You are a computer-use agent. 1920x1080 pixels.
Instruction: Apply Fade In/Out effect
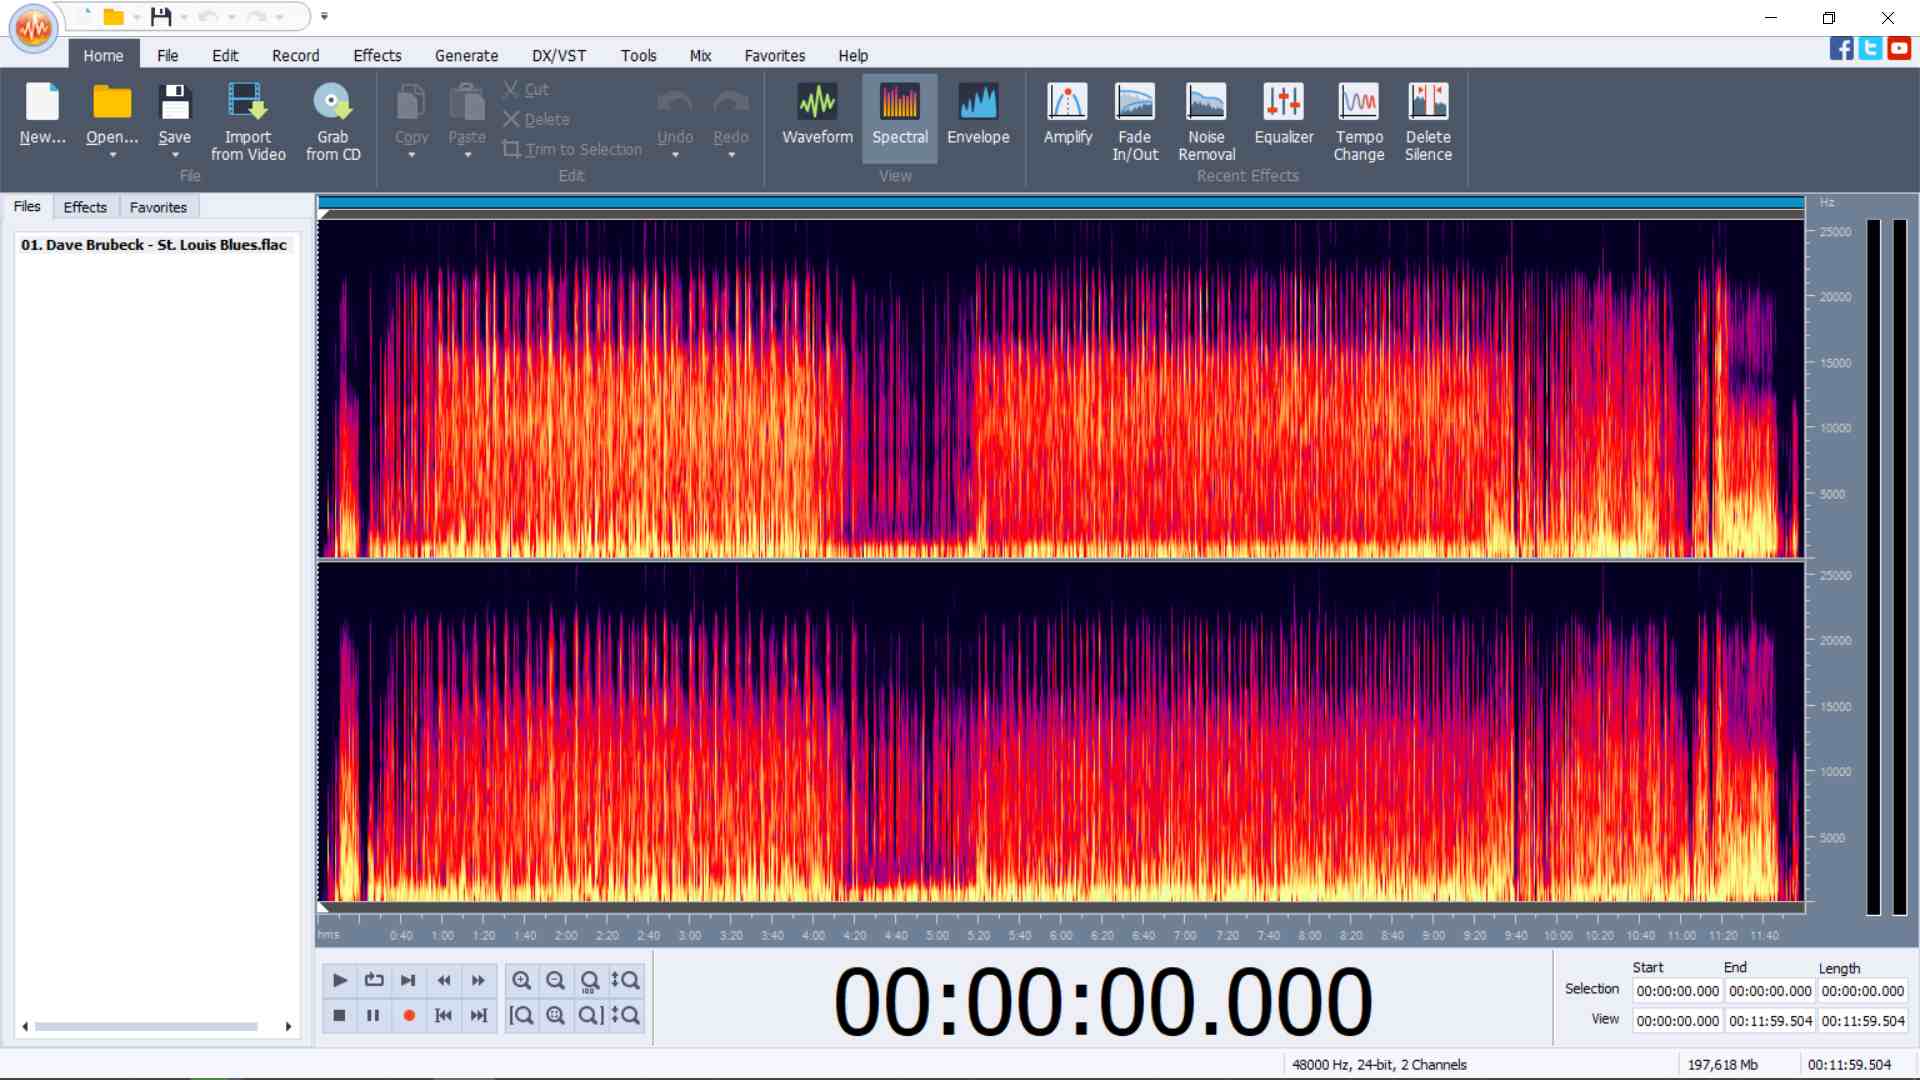pyautogui.click(x=1135, y=121)
